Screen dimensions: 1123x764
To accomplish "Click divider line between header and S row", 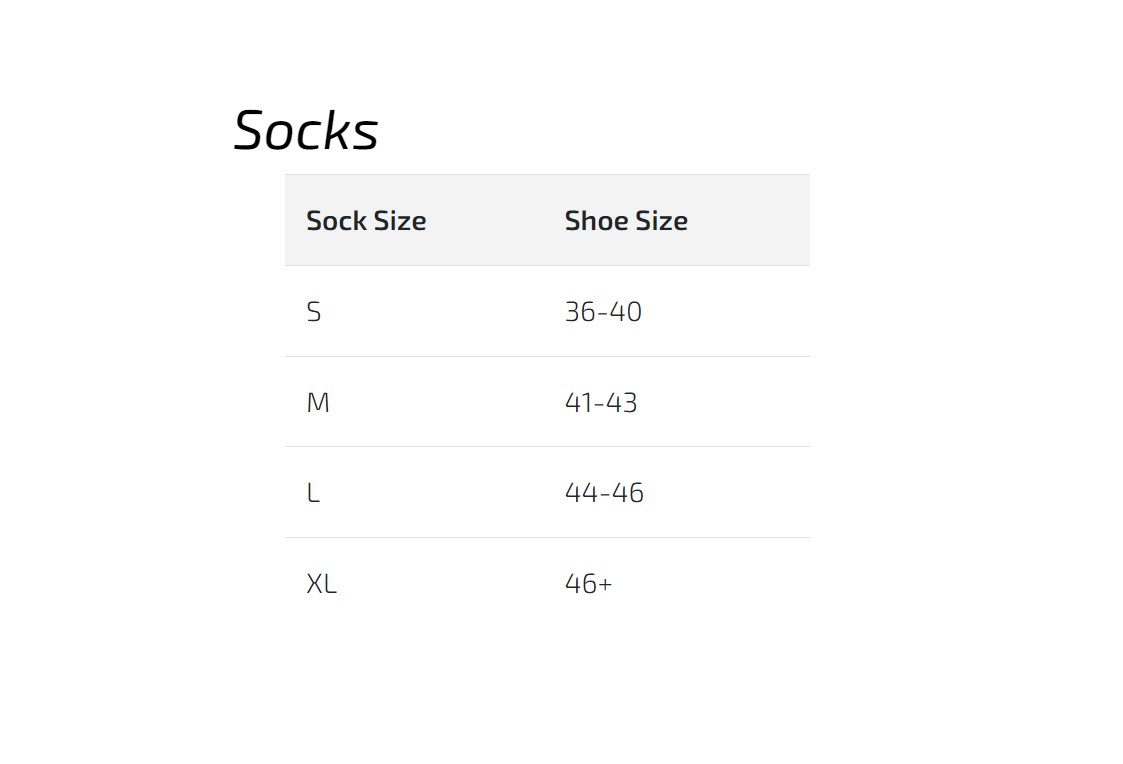I will pos(547,266).
